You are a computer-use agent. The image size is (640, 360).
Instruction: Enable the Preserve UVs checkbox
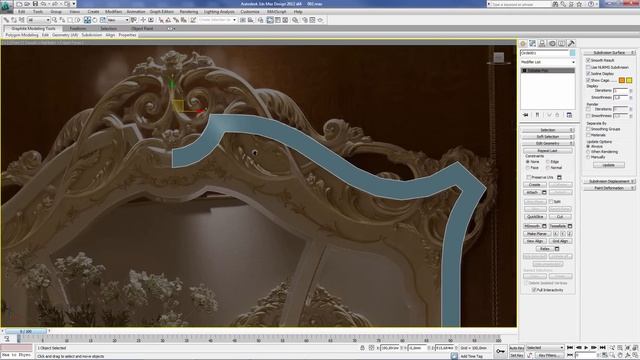pyautogui.click(x=529, y=177)
